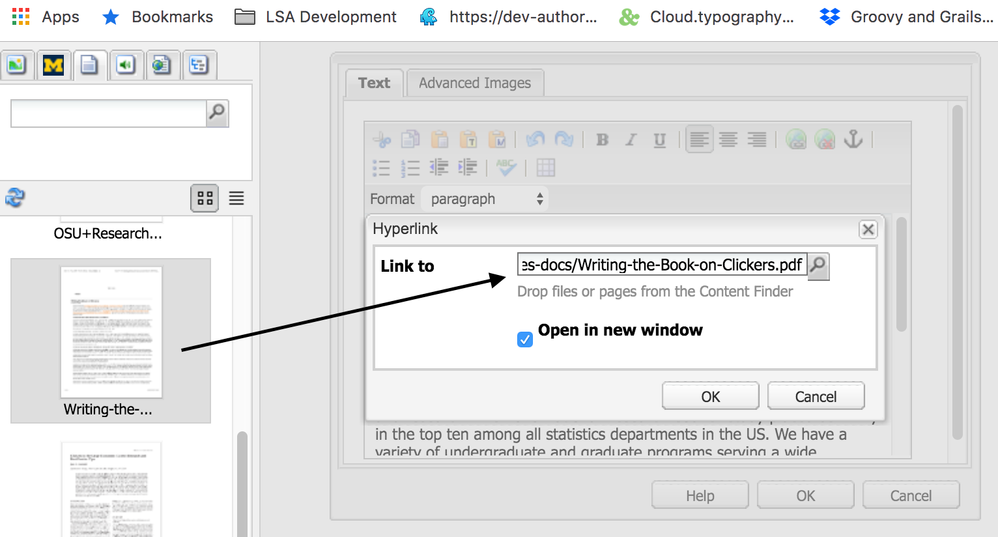Open the Images tab in Content Finder
Image resolution: width=998 pixels, height=537 pixels.
pos(16,66)
